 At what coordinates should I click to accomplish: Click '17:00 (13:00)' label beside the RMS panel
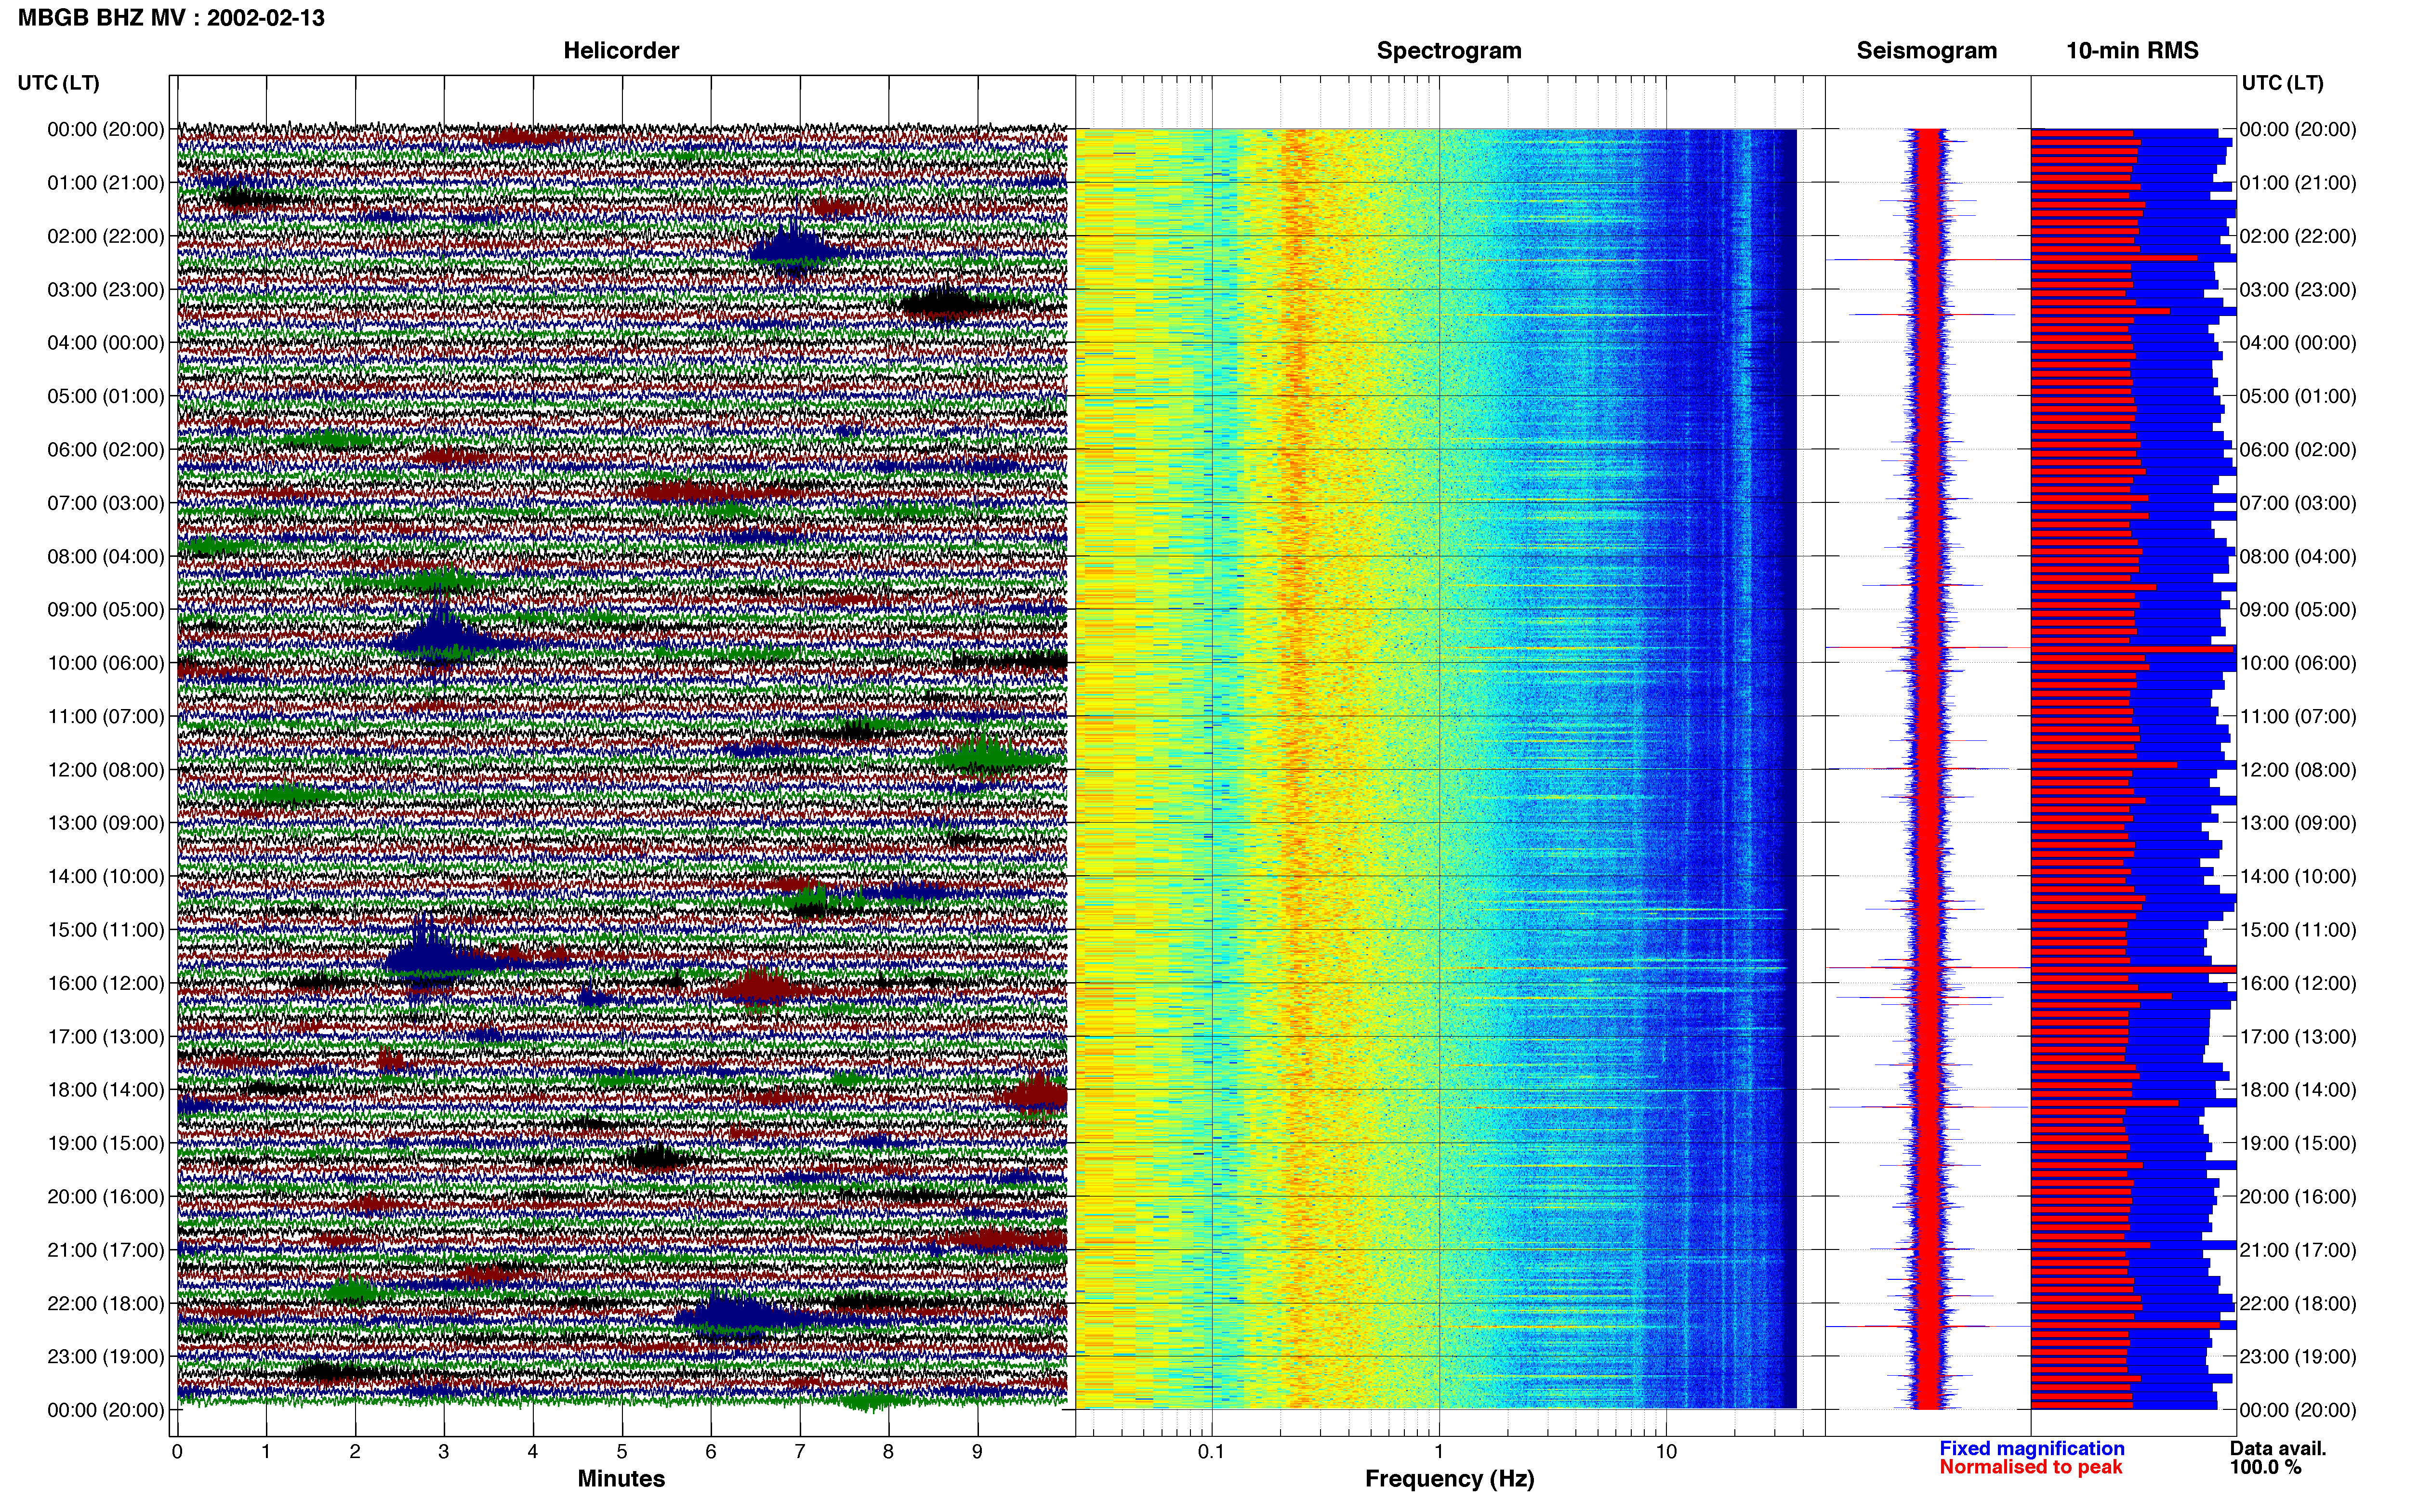[x=2298, y=1037]
